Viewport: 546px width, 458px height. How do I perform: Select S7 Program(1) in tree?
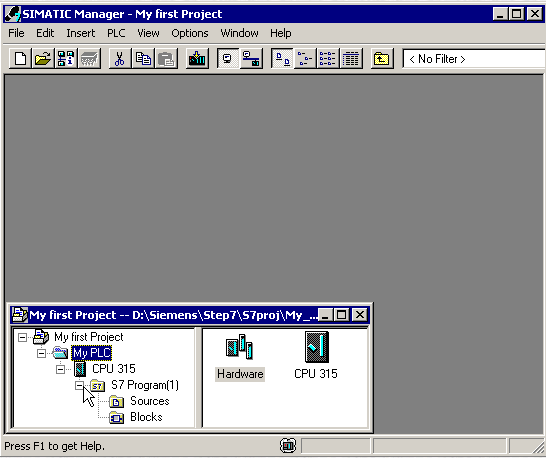pyautogui.click(x=145, y=385)
